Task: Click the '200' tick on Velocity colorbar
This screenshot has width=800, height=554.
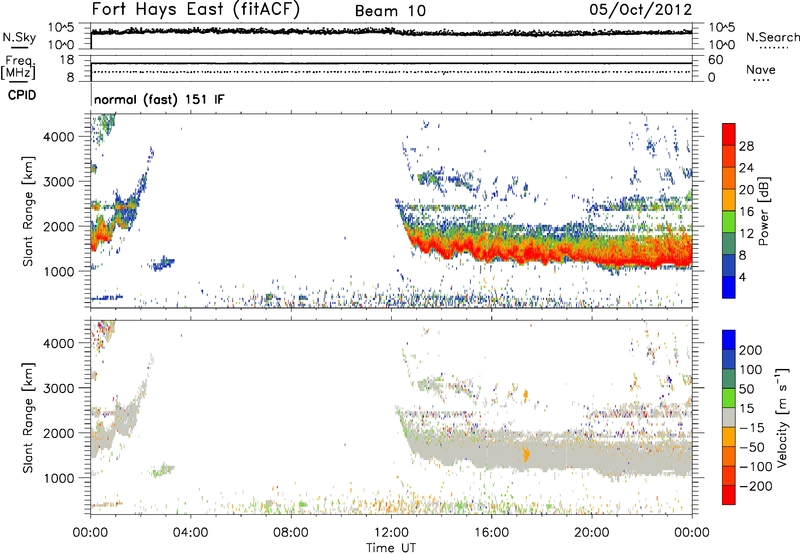Action: point(751,350)
